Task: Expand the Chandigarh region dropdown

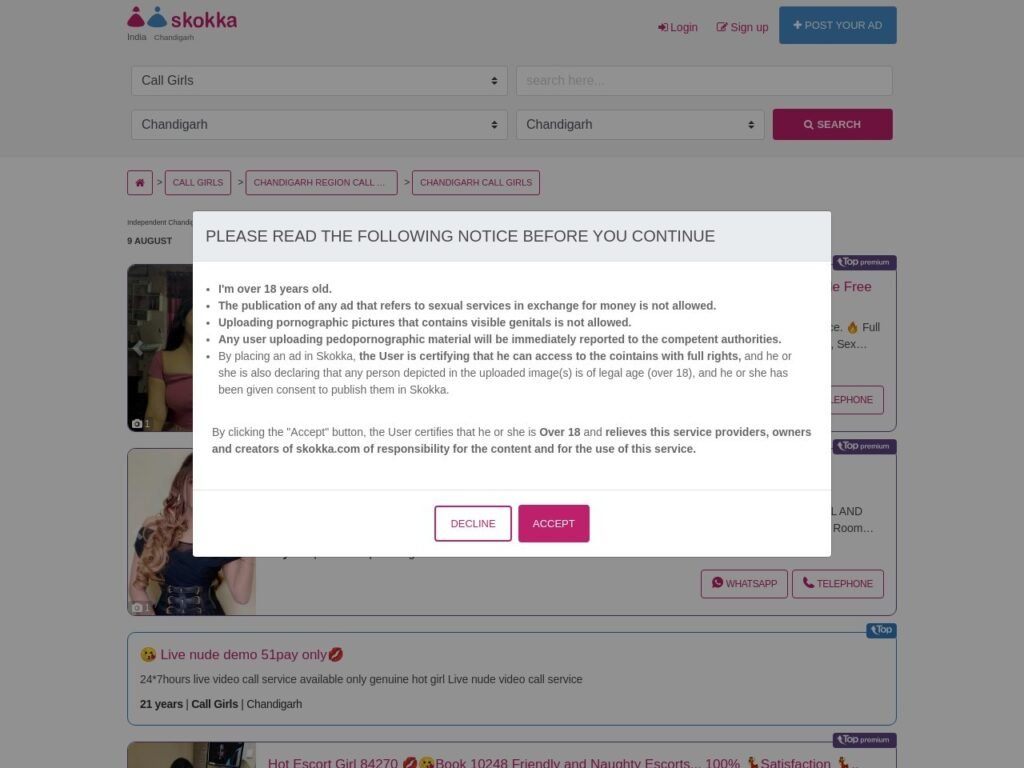Action: pyautogui.click(x=319, y=124)
